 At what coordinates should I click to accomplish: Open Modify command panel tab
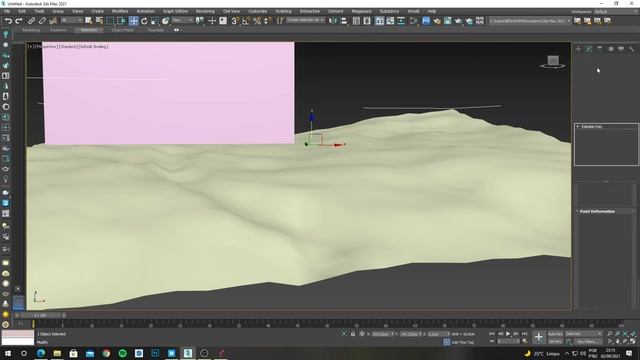(x=589, y=49)
